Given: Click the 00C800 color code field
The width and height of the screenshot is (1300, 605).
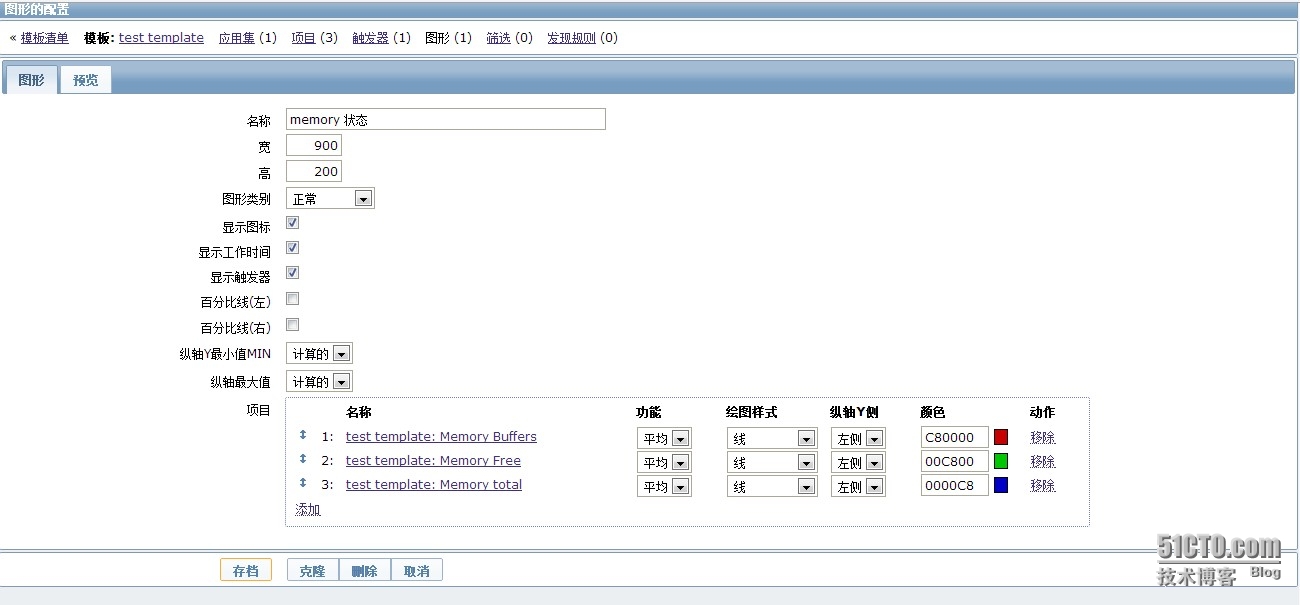Looking at the screenshot, I should (955, 461).
